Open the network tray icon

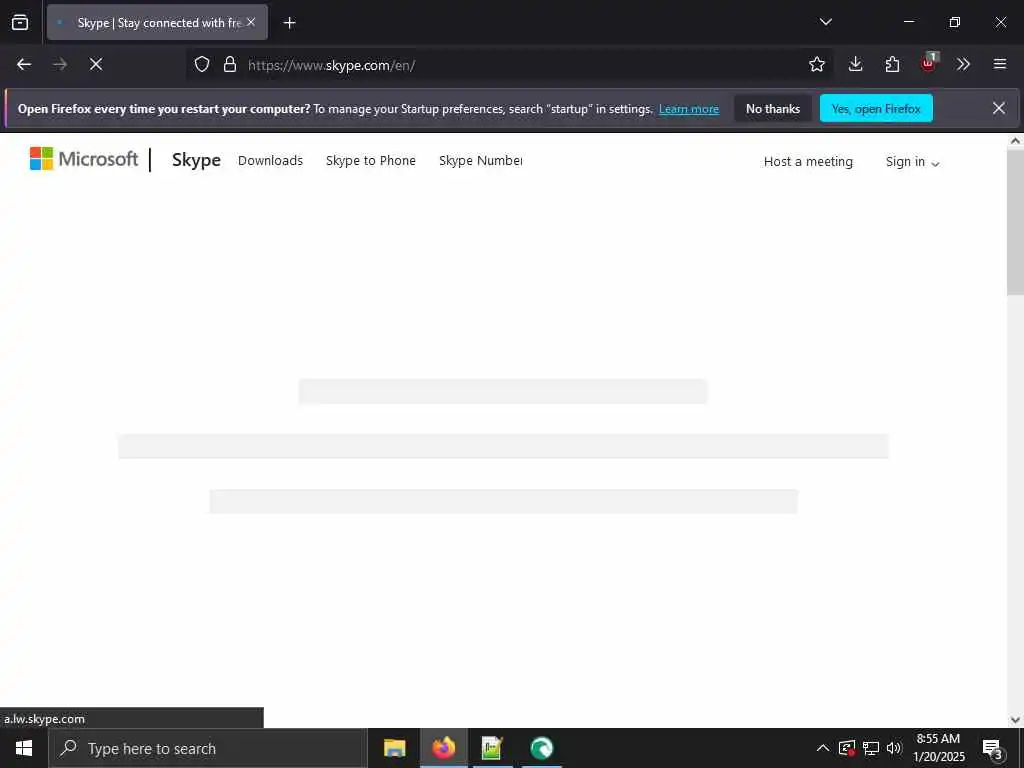871,748
